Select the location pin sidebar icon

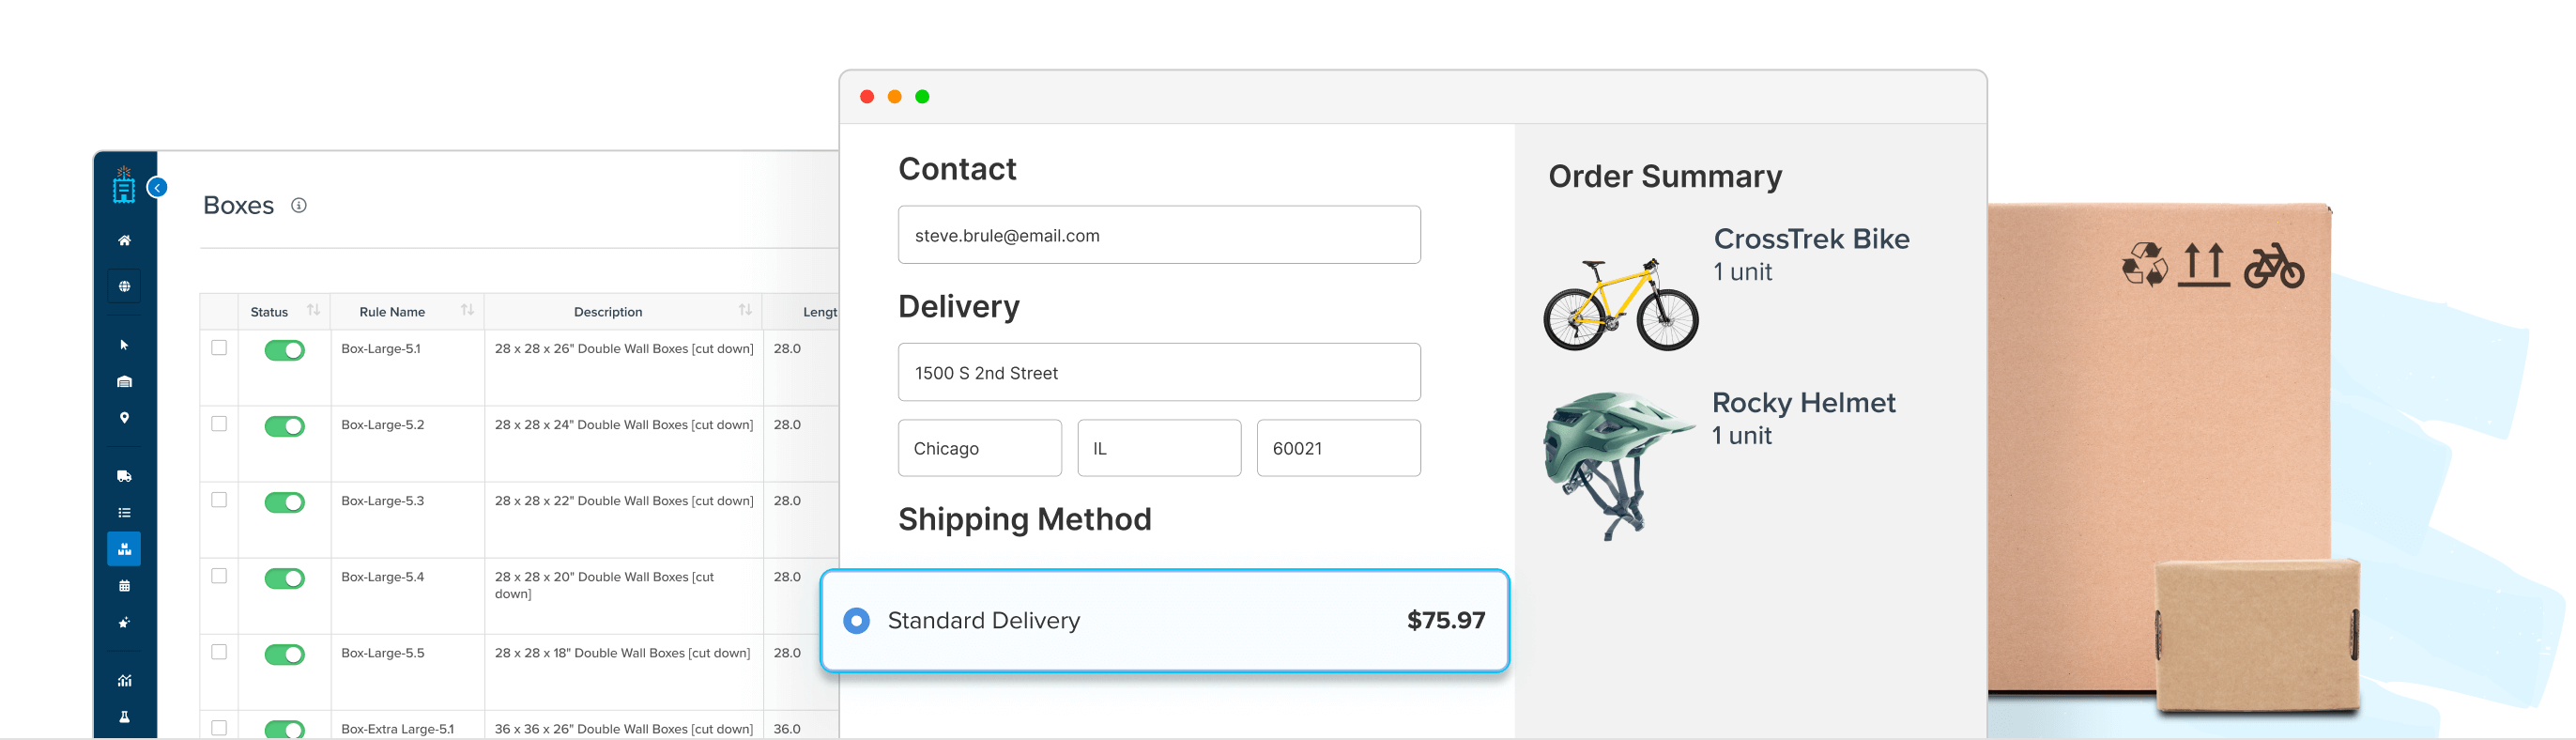coord(124,418)
